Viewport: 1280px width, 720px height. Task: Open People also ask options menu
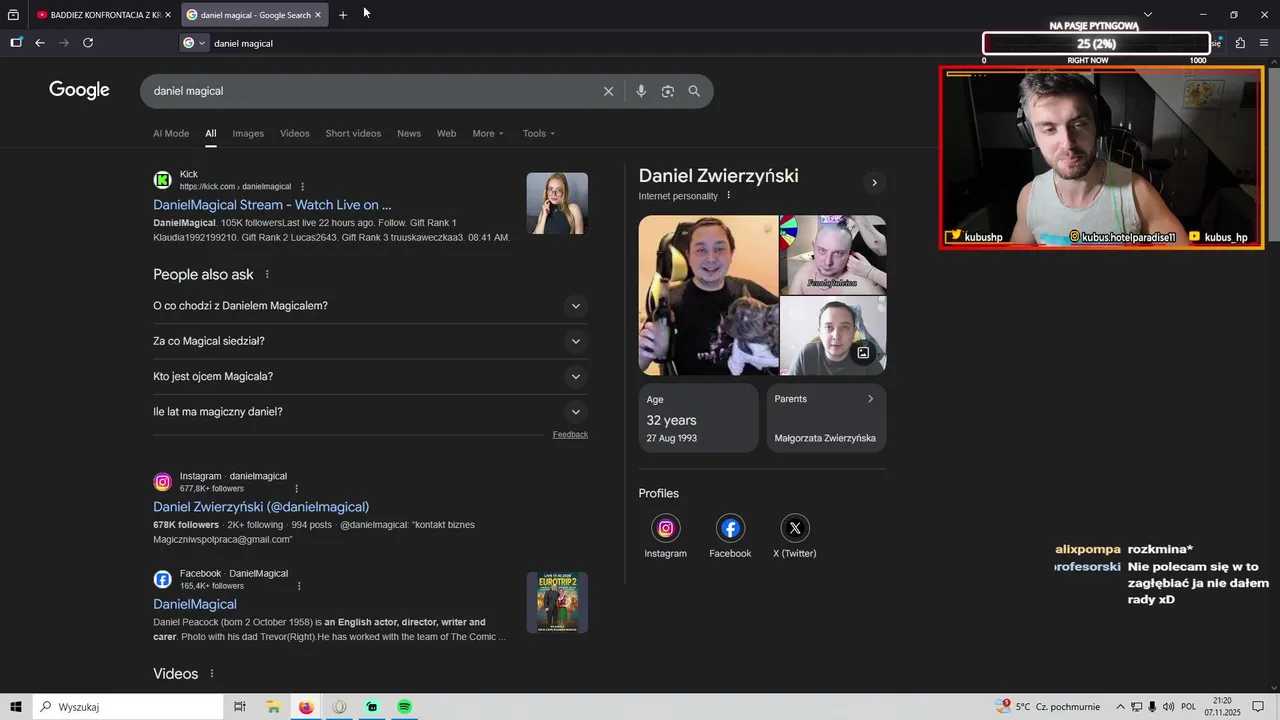pyautogui.click(x=267, y=274)
